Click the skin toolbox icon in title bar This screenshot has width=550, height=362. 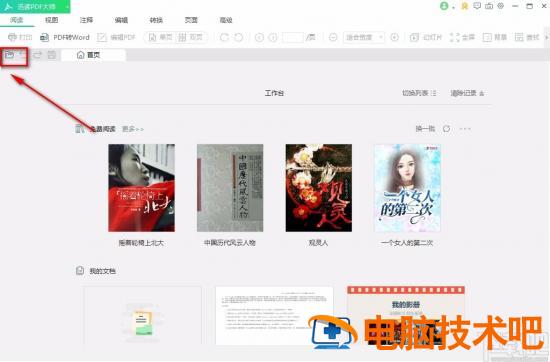click(489, 6)
